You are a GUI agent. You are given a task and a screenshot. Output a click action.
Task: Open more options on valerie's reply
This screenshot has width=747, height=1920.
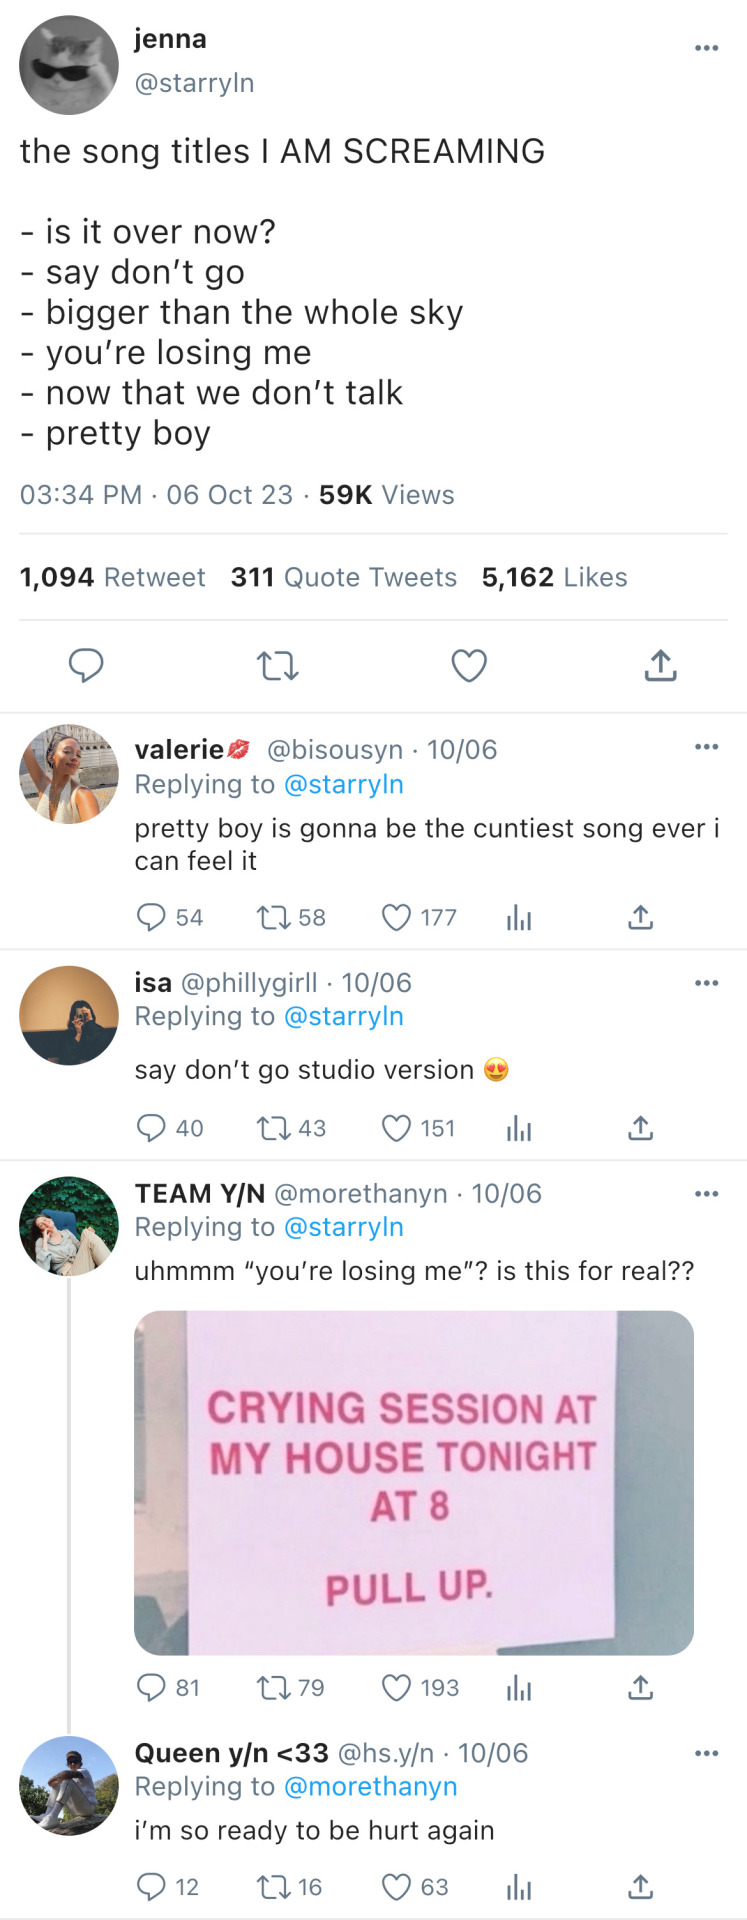click(706, 747)
